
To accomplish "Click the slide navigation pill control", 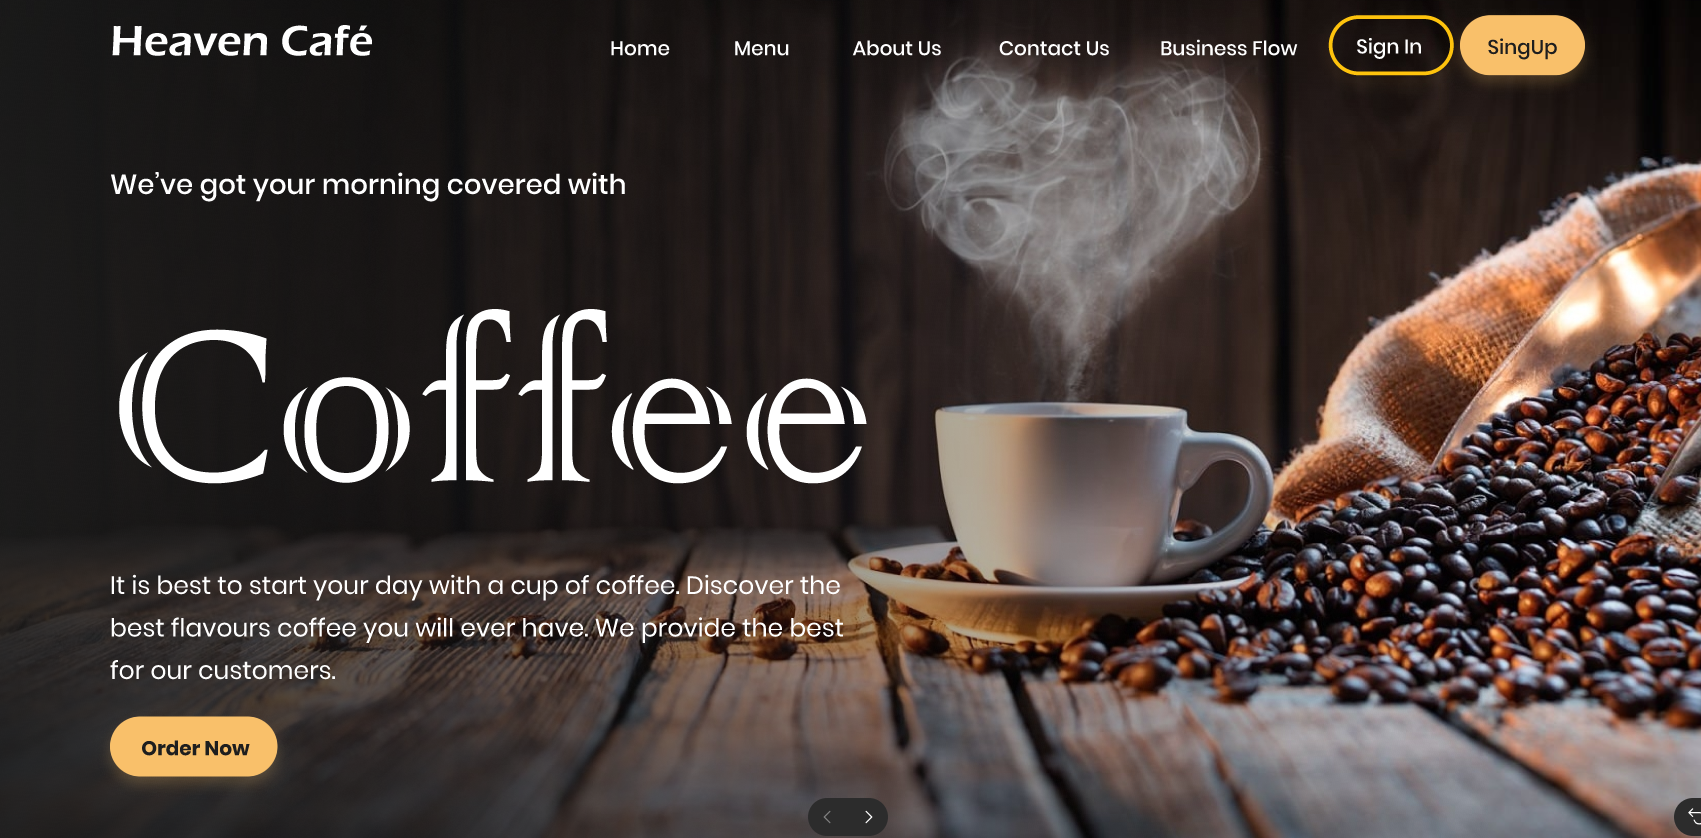I will tap(848, 817).
